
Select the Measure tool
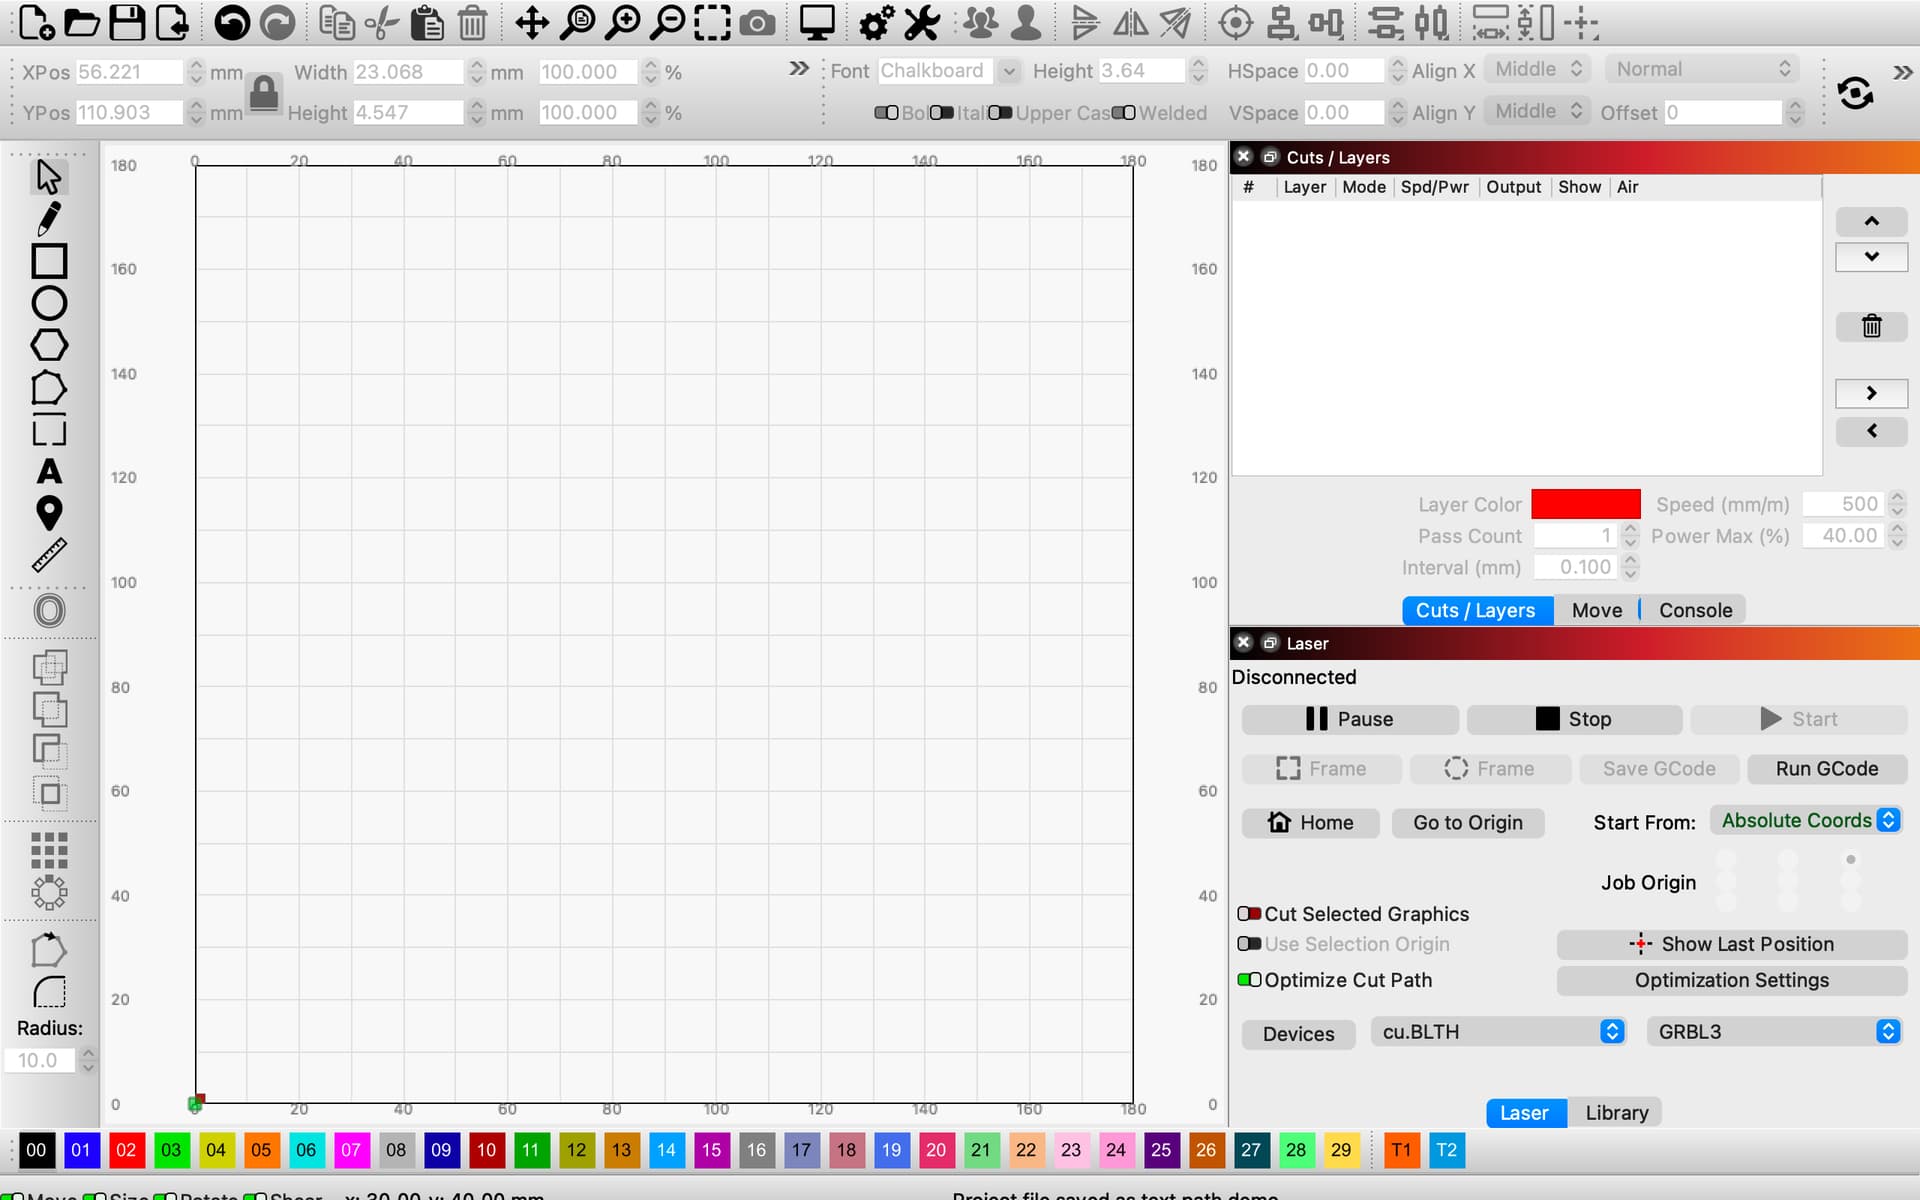click(x=48, y=554)
